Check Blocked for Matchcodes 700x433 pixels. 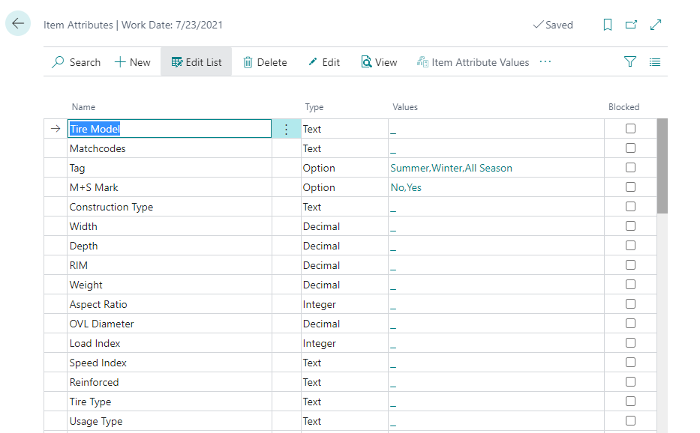point(630,148)
